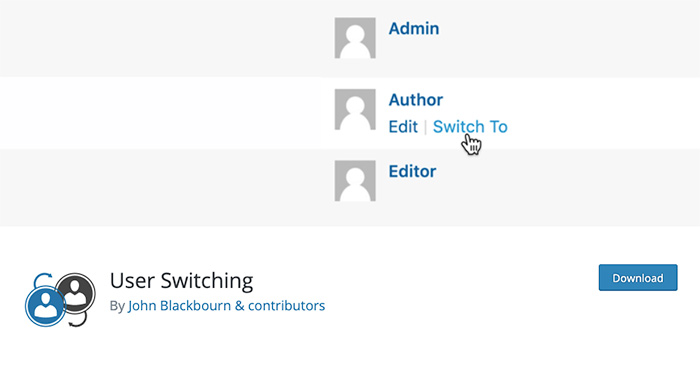This screenshot has height=374, width=700.
Task: Click the Editor user avatar
Action: 355,181
